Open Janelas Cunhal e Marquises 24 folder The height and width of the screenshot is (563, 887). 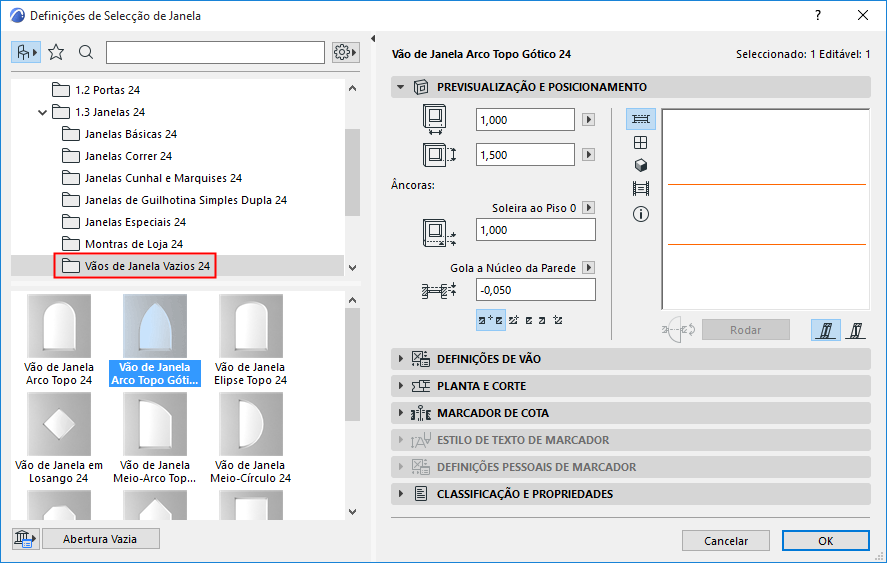click(x=152, y=178)
